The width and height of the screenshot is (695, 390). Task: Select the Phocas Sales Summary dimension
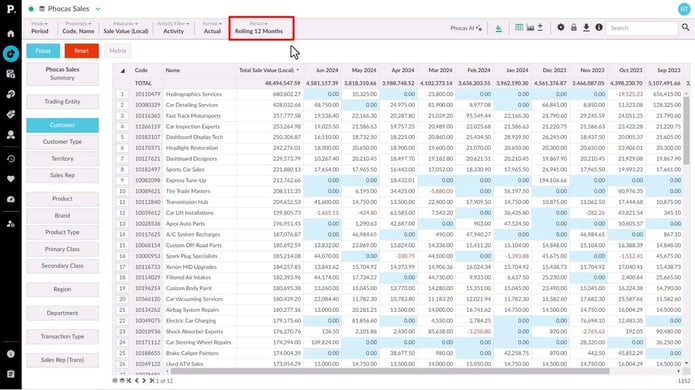(62, 74)
